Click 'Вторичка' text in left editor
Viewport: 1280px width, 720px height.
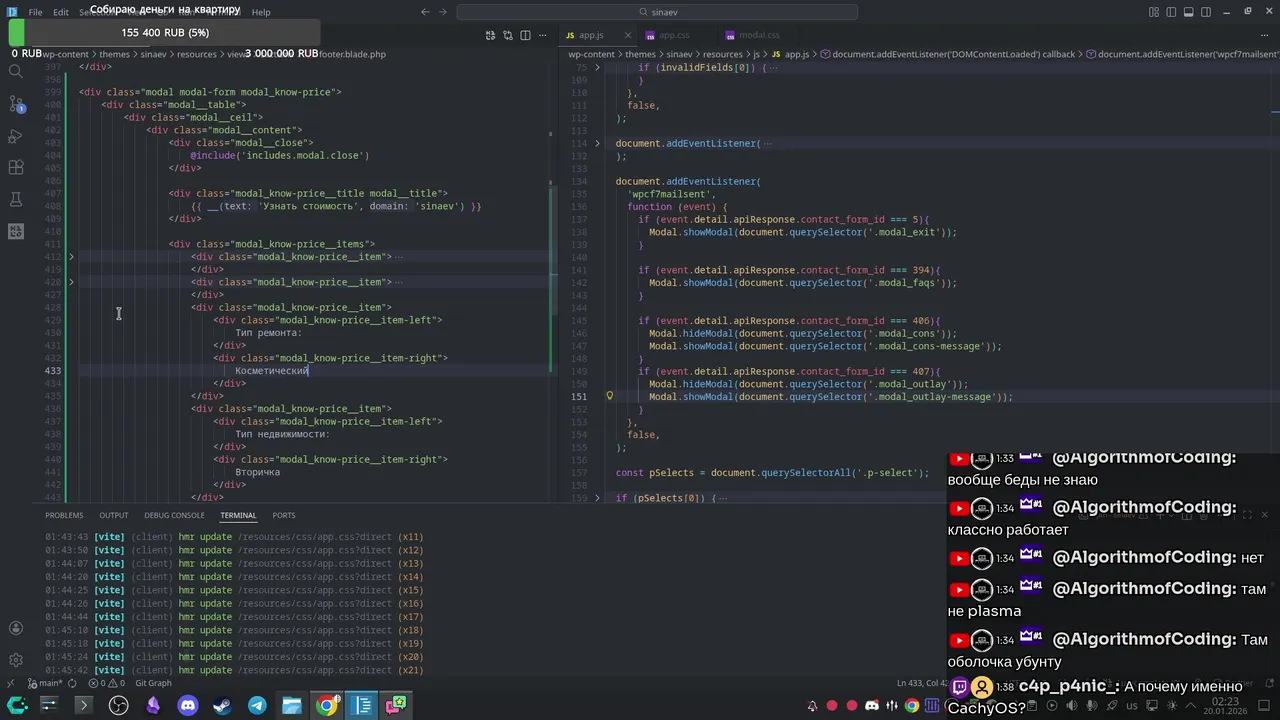[x=257, y=472]
